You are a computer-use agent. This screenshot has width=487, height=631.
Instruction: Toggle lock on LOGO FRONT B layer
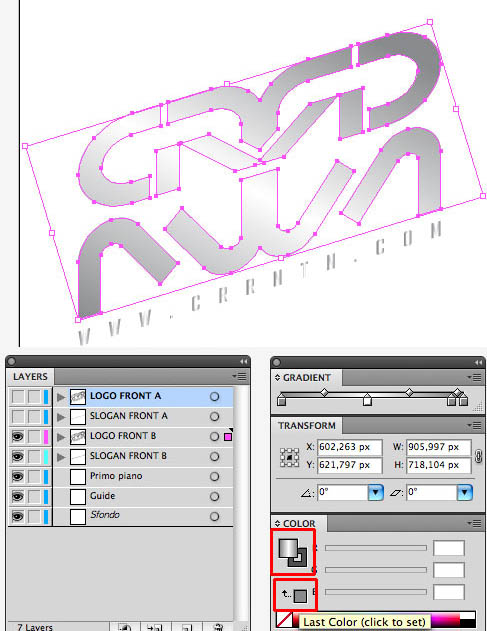click(x=34, y=437)
